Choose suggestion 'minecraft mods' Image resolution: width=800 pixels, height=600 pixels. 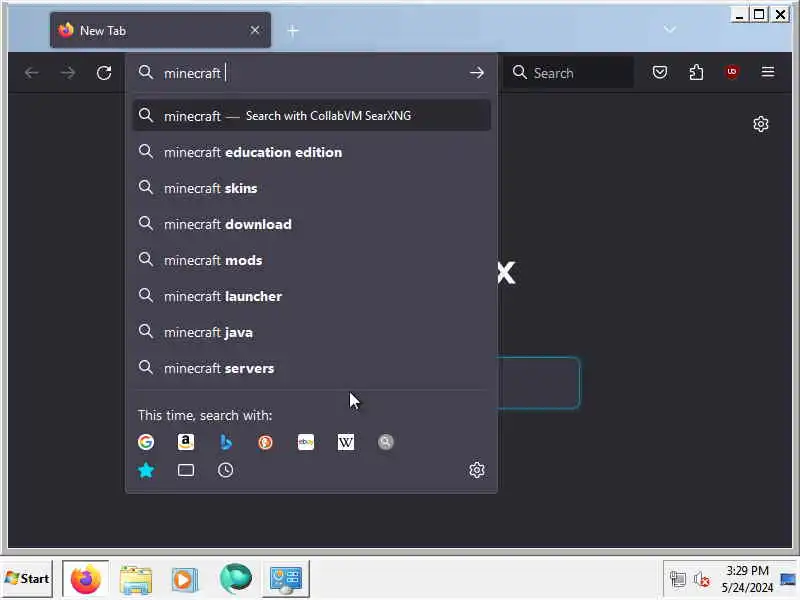point(311,260)
